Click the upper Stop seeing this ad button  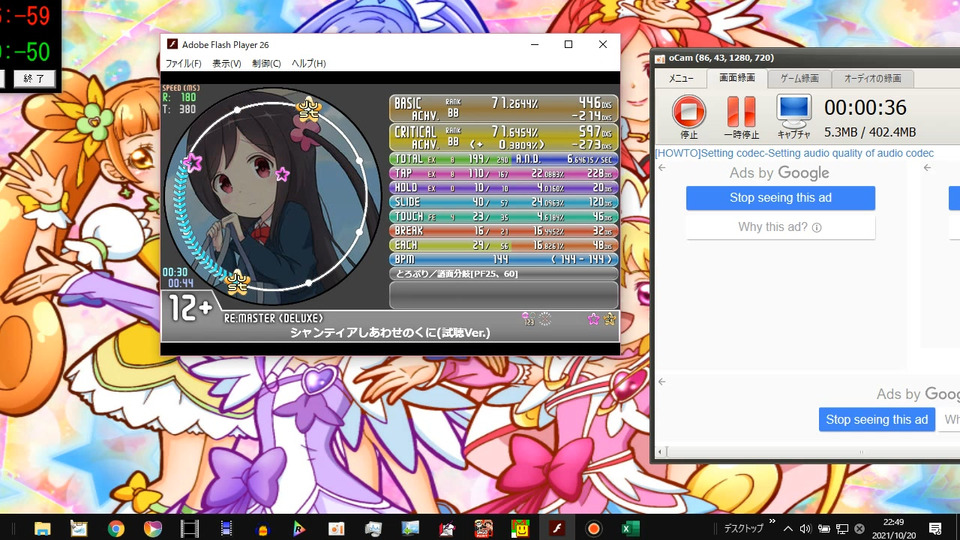(781, 198)
